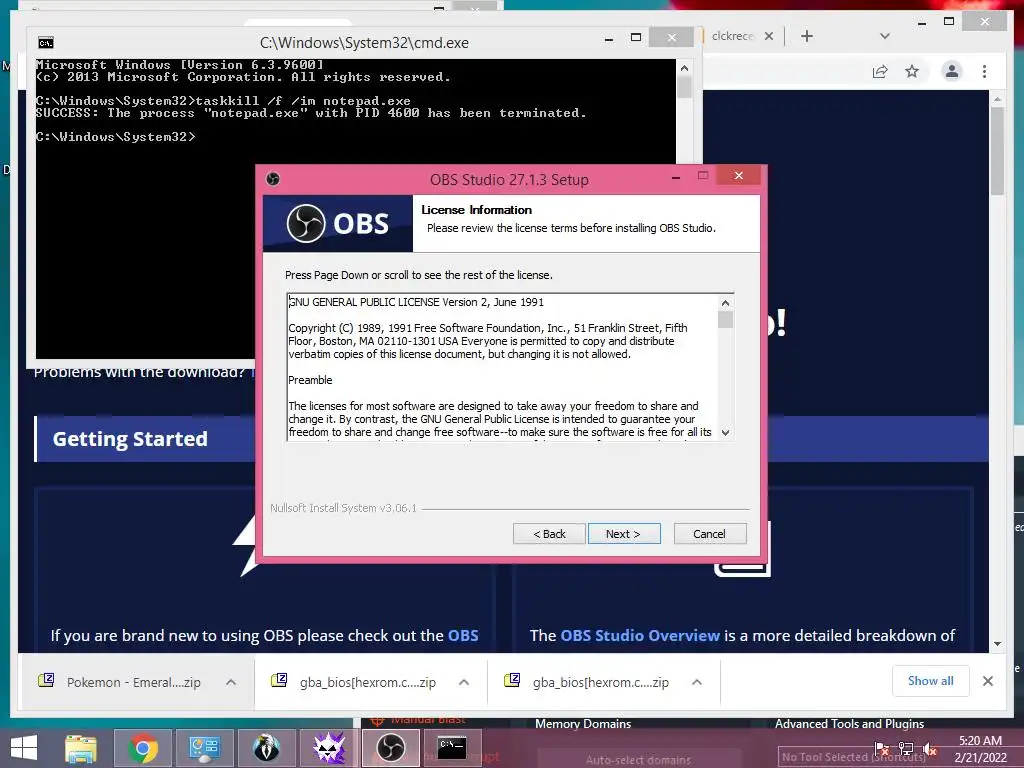Click the license scrollbar down arrow

coord(725,432)
